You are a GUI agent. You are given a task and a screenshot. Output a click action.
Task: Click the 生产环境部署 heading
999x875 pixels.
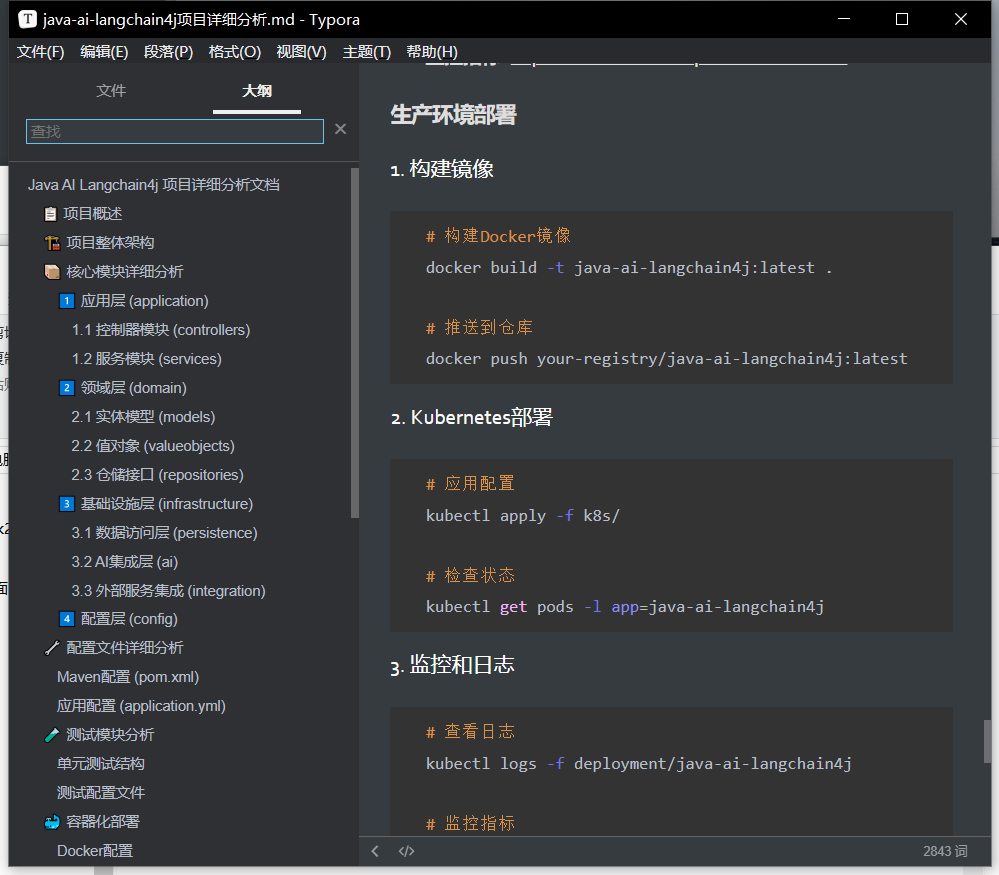pos(453,115)
